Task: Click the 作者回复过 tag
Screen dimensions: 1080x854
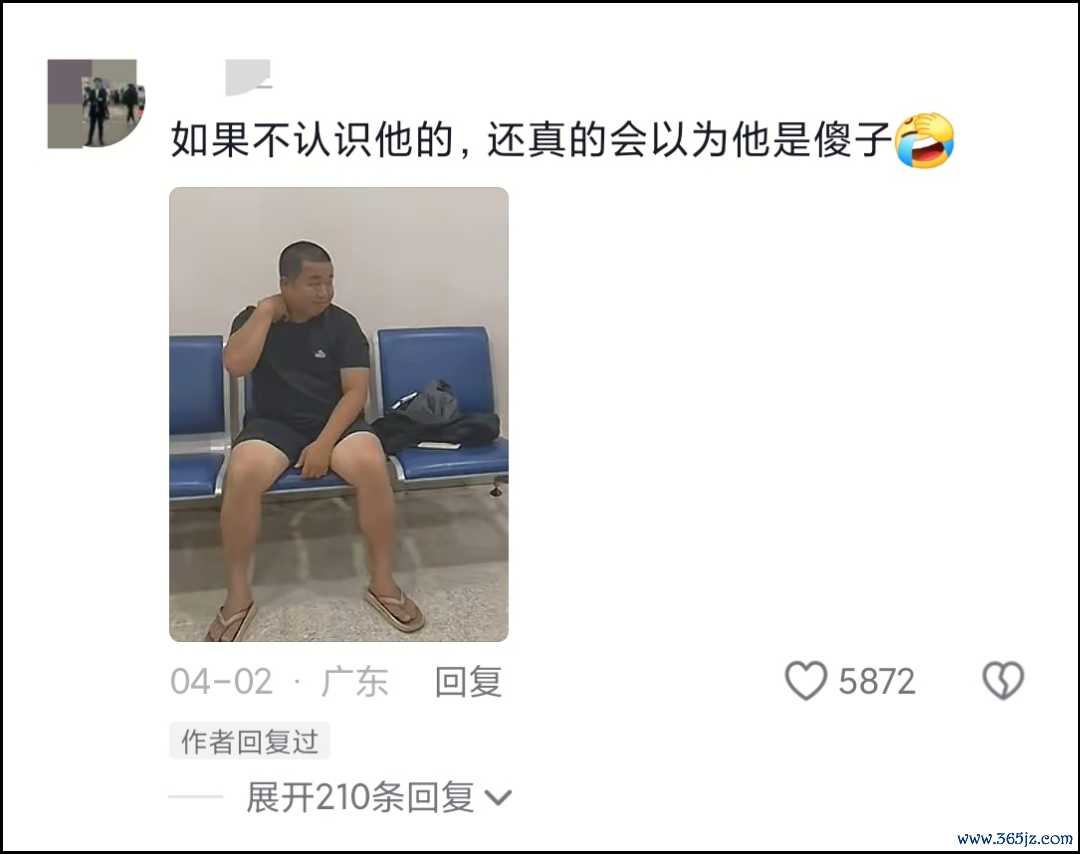Action: (x=249, y=741)
